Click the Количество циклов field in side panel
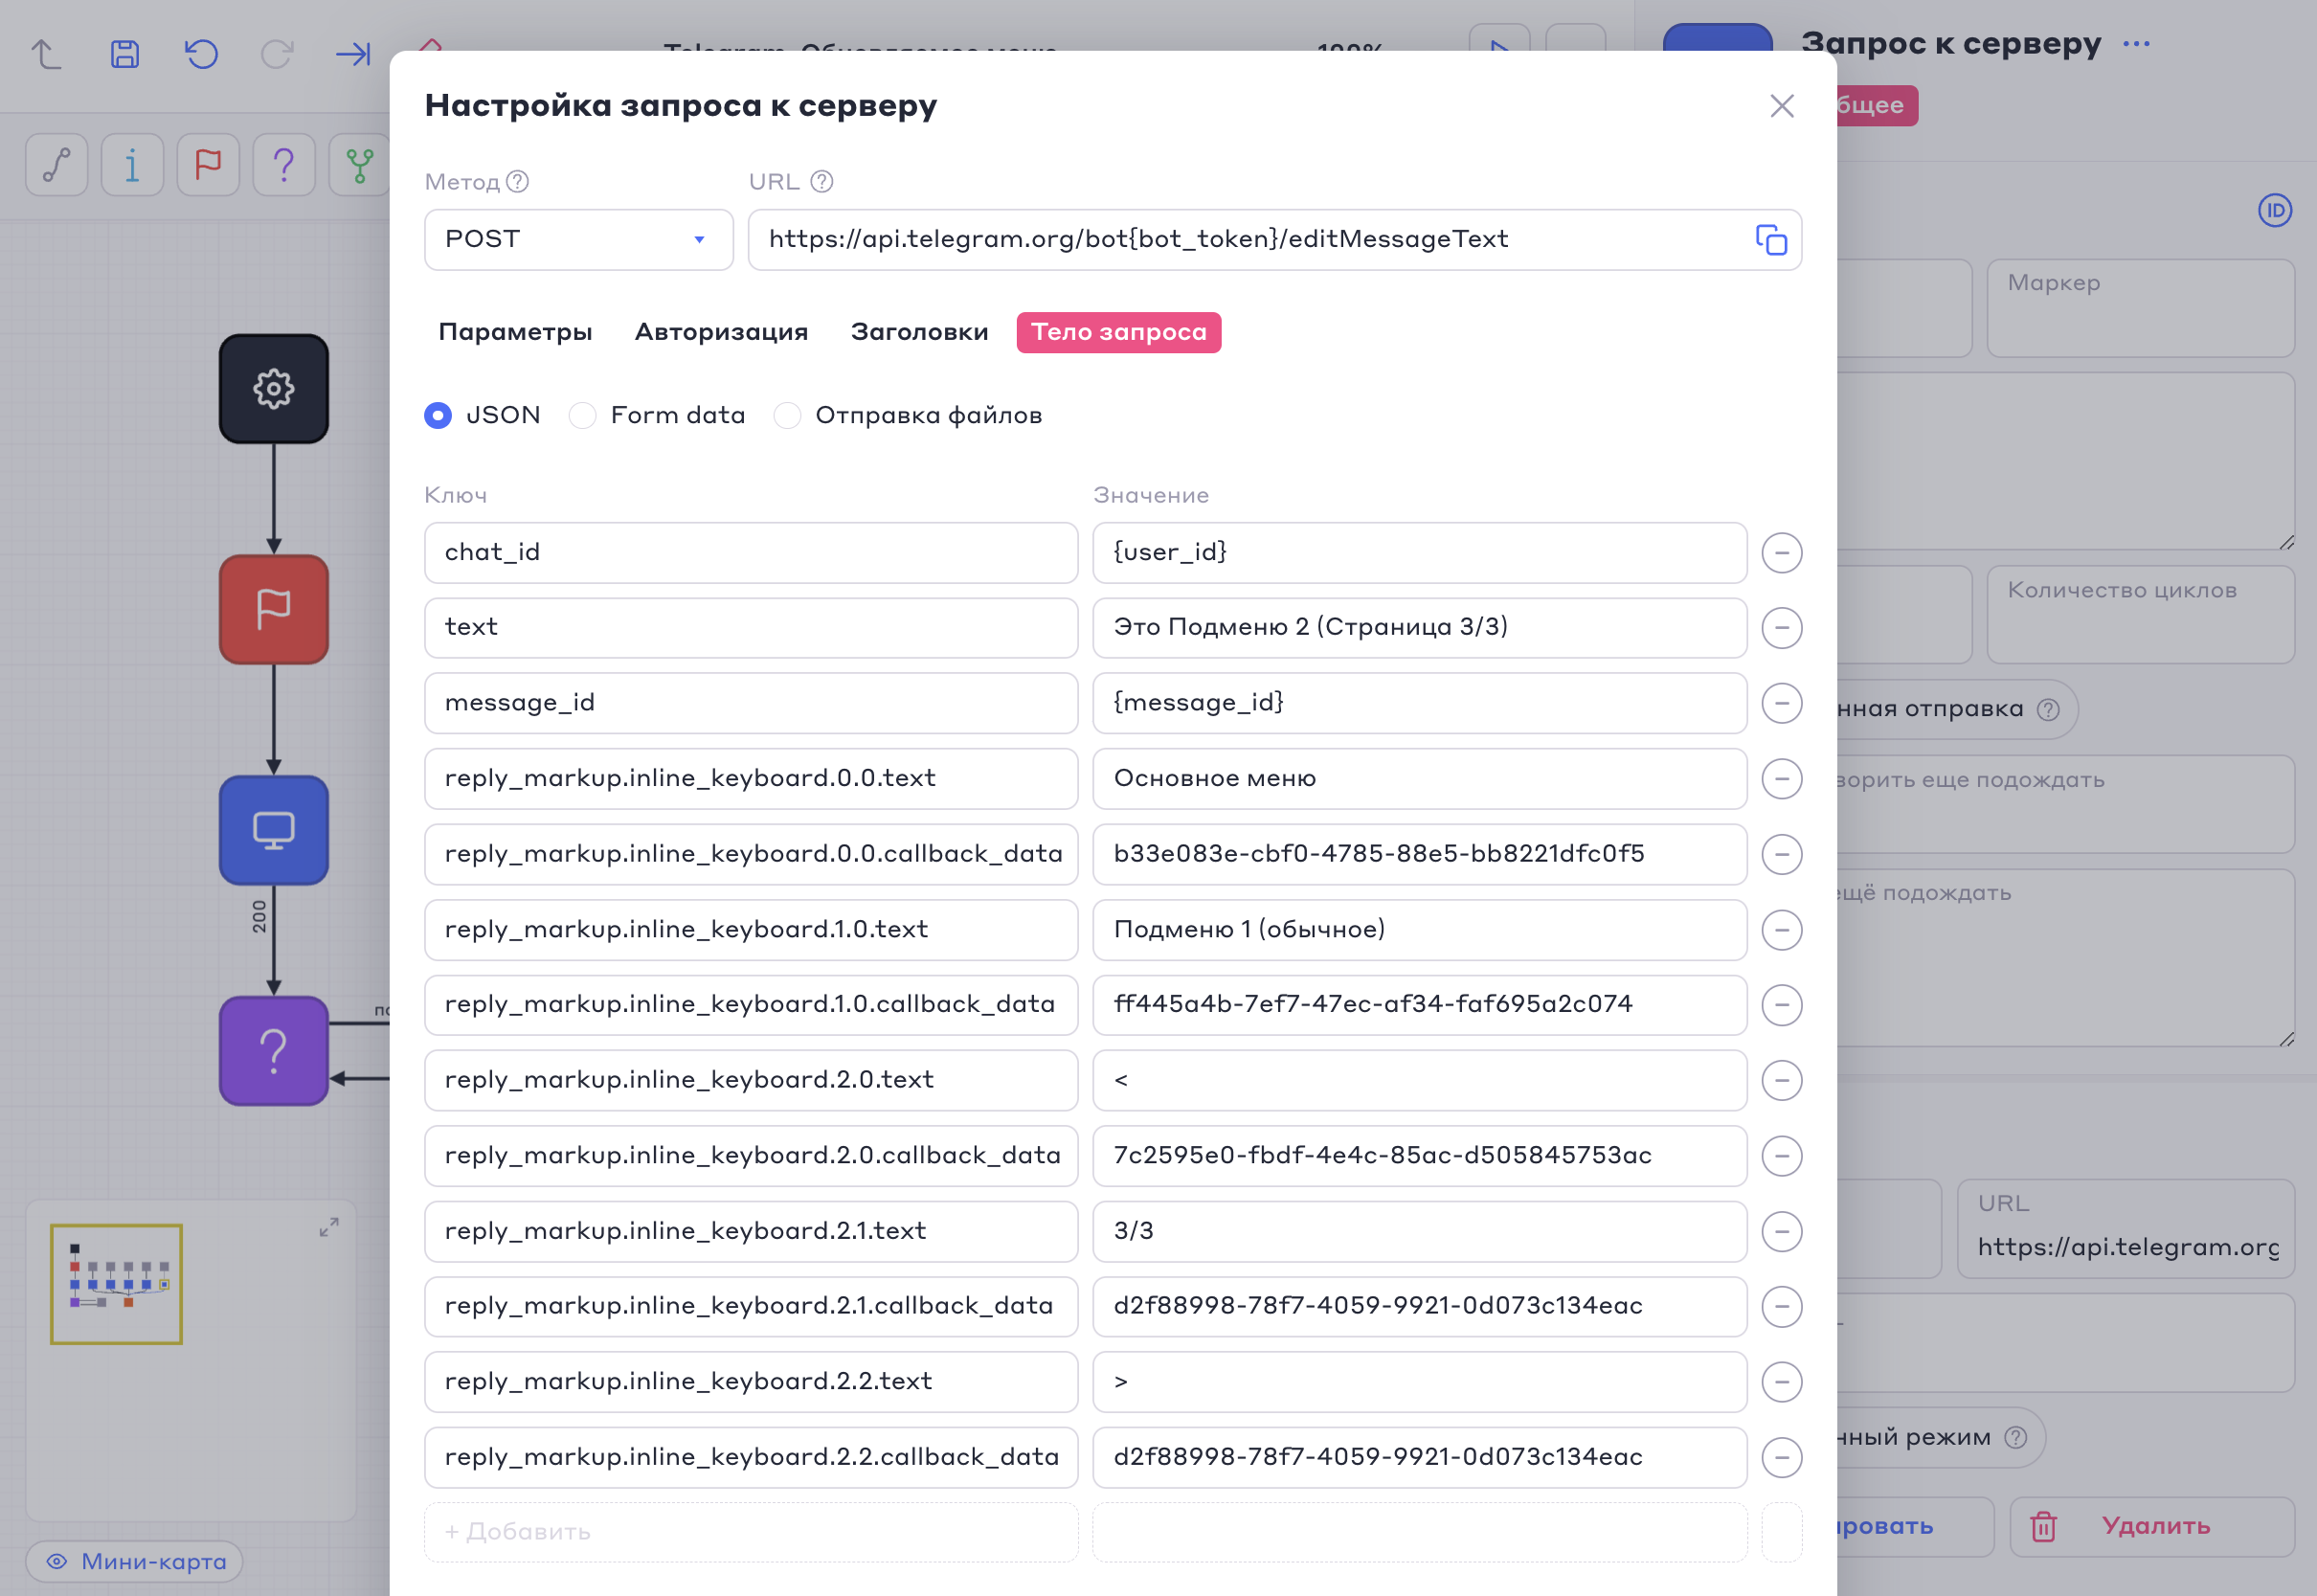This screenshot has width=2317, height=1596. pos(2140,615)
